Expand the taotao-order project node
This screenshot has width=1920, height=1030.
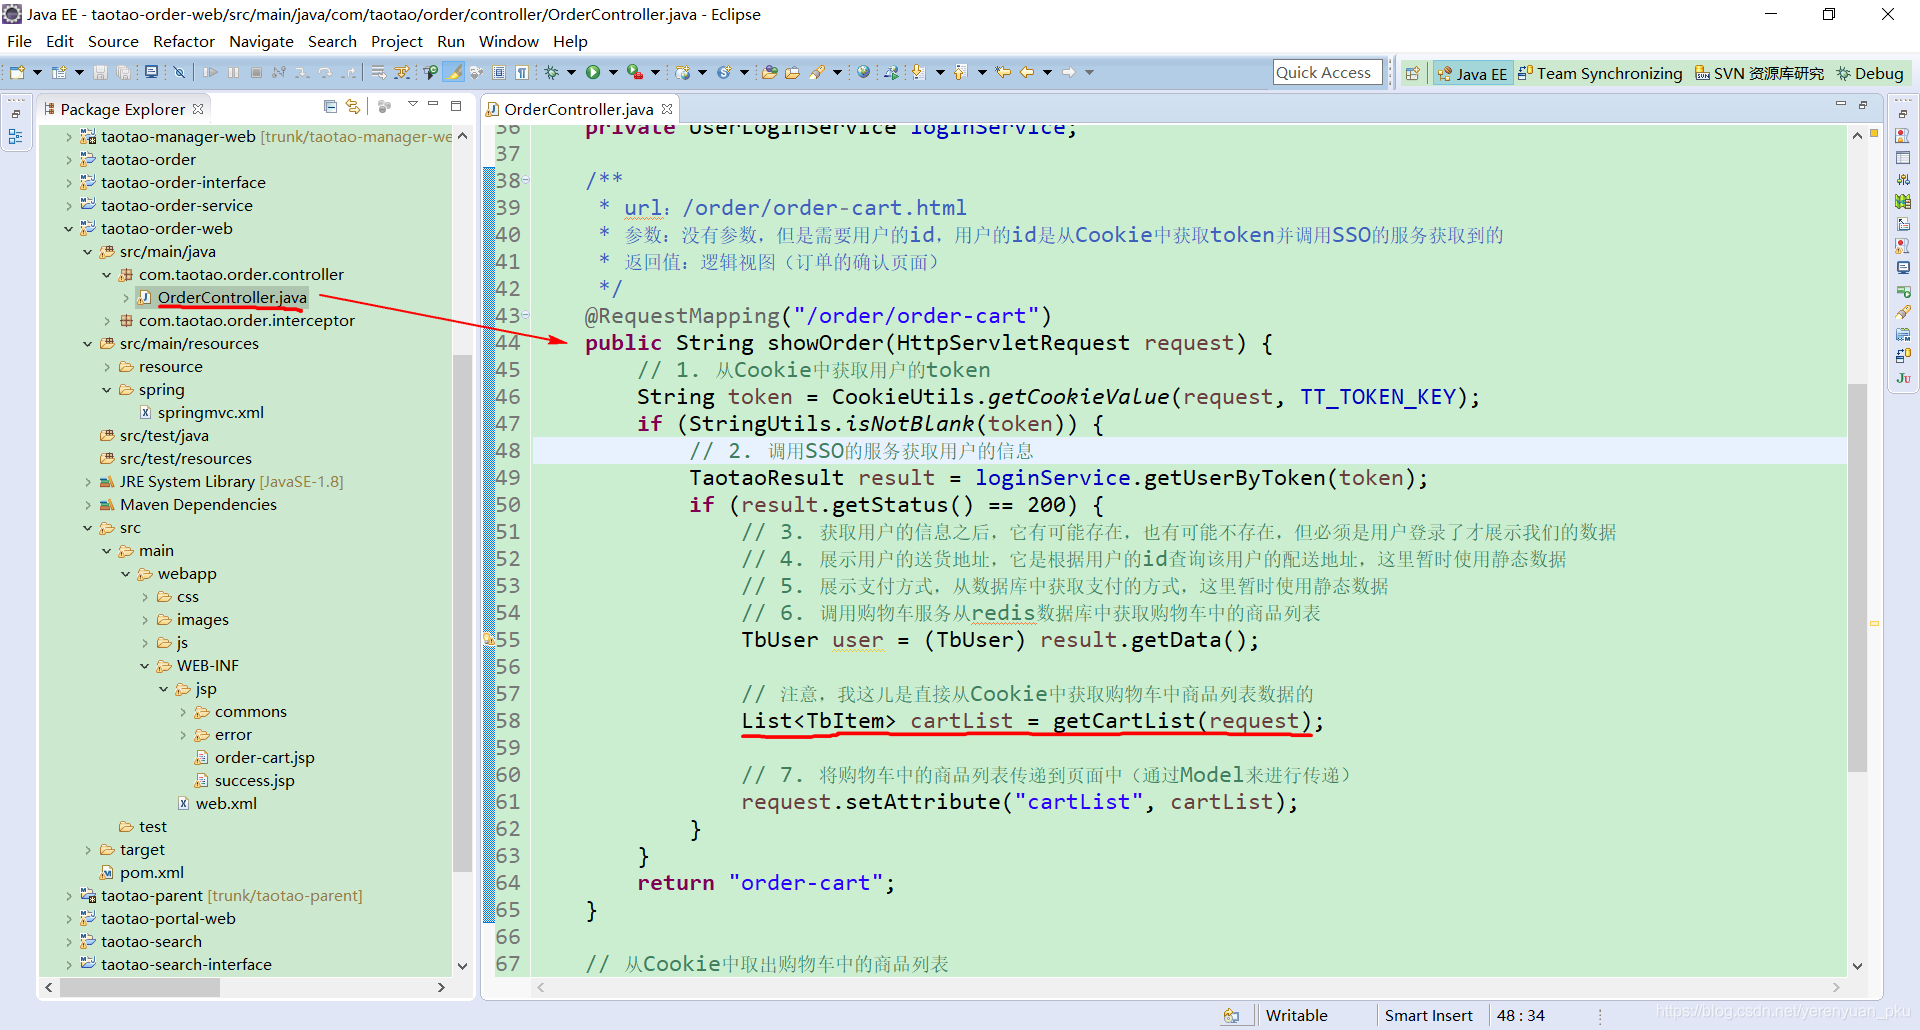click(x=68, y=160)
